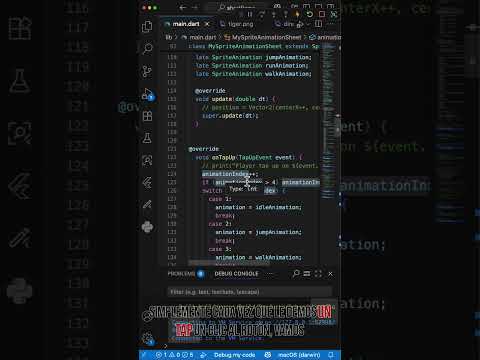480x360 pixels.
Task: Click the panel search icon
Action: point(296,274)
